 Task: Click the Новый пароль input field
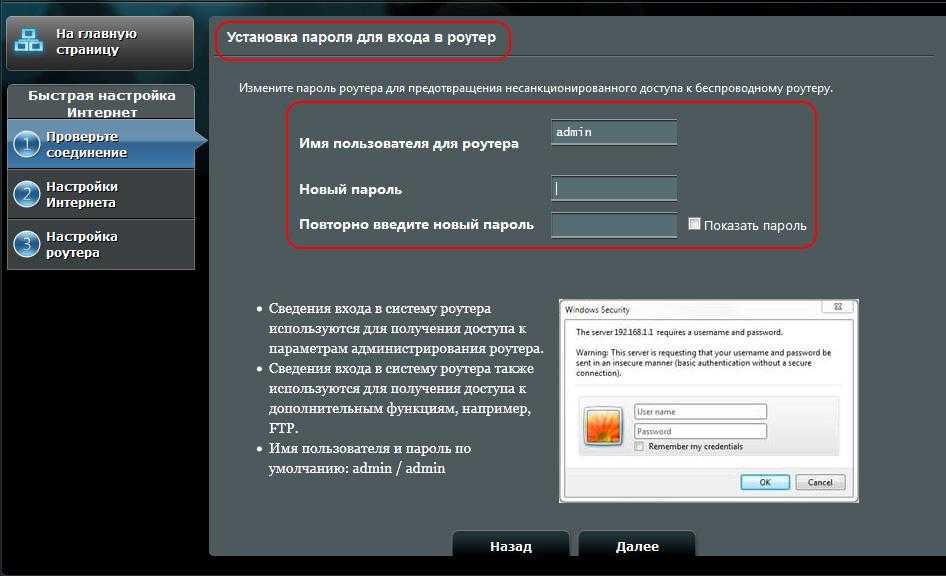[x=613, y=188]
